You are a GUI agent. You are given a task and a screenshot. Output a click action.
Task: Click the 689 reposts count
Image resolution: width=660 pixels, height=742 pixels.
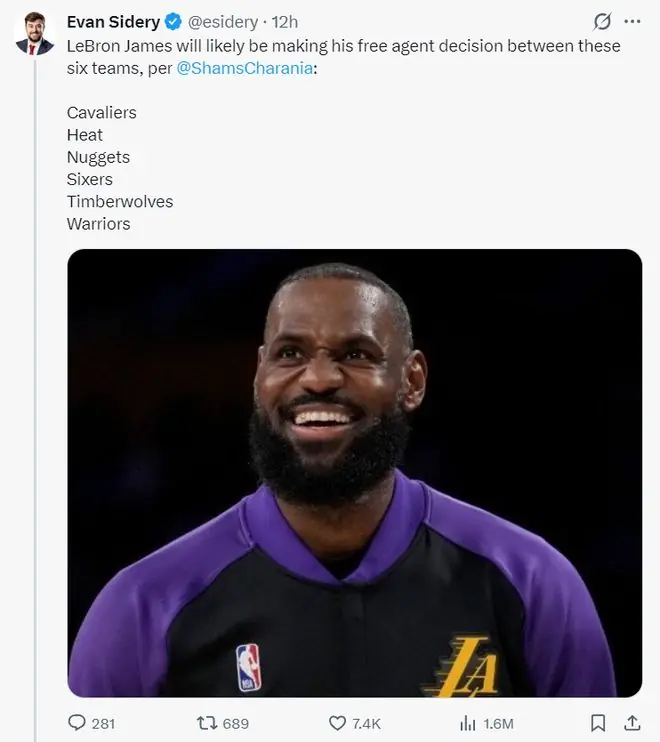236,724
